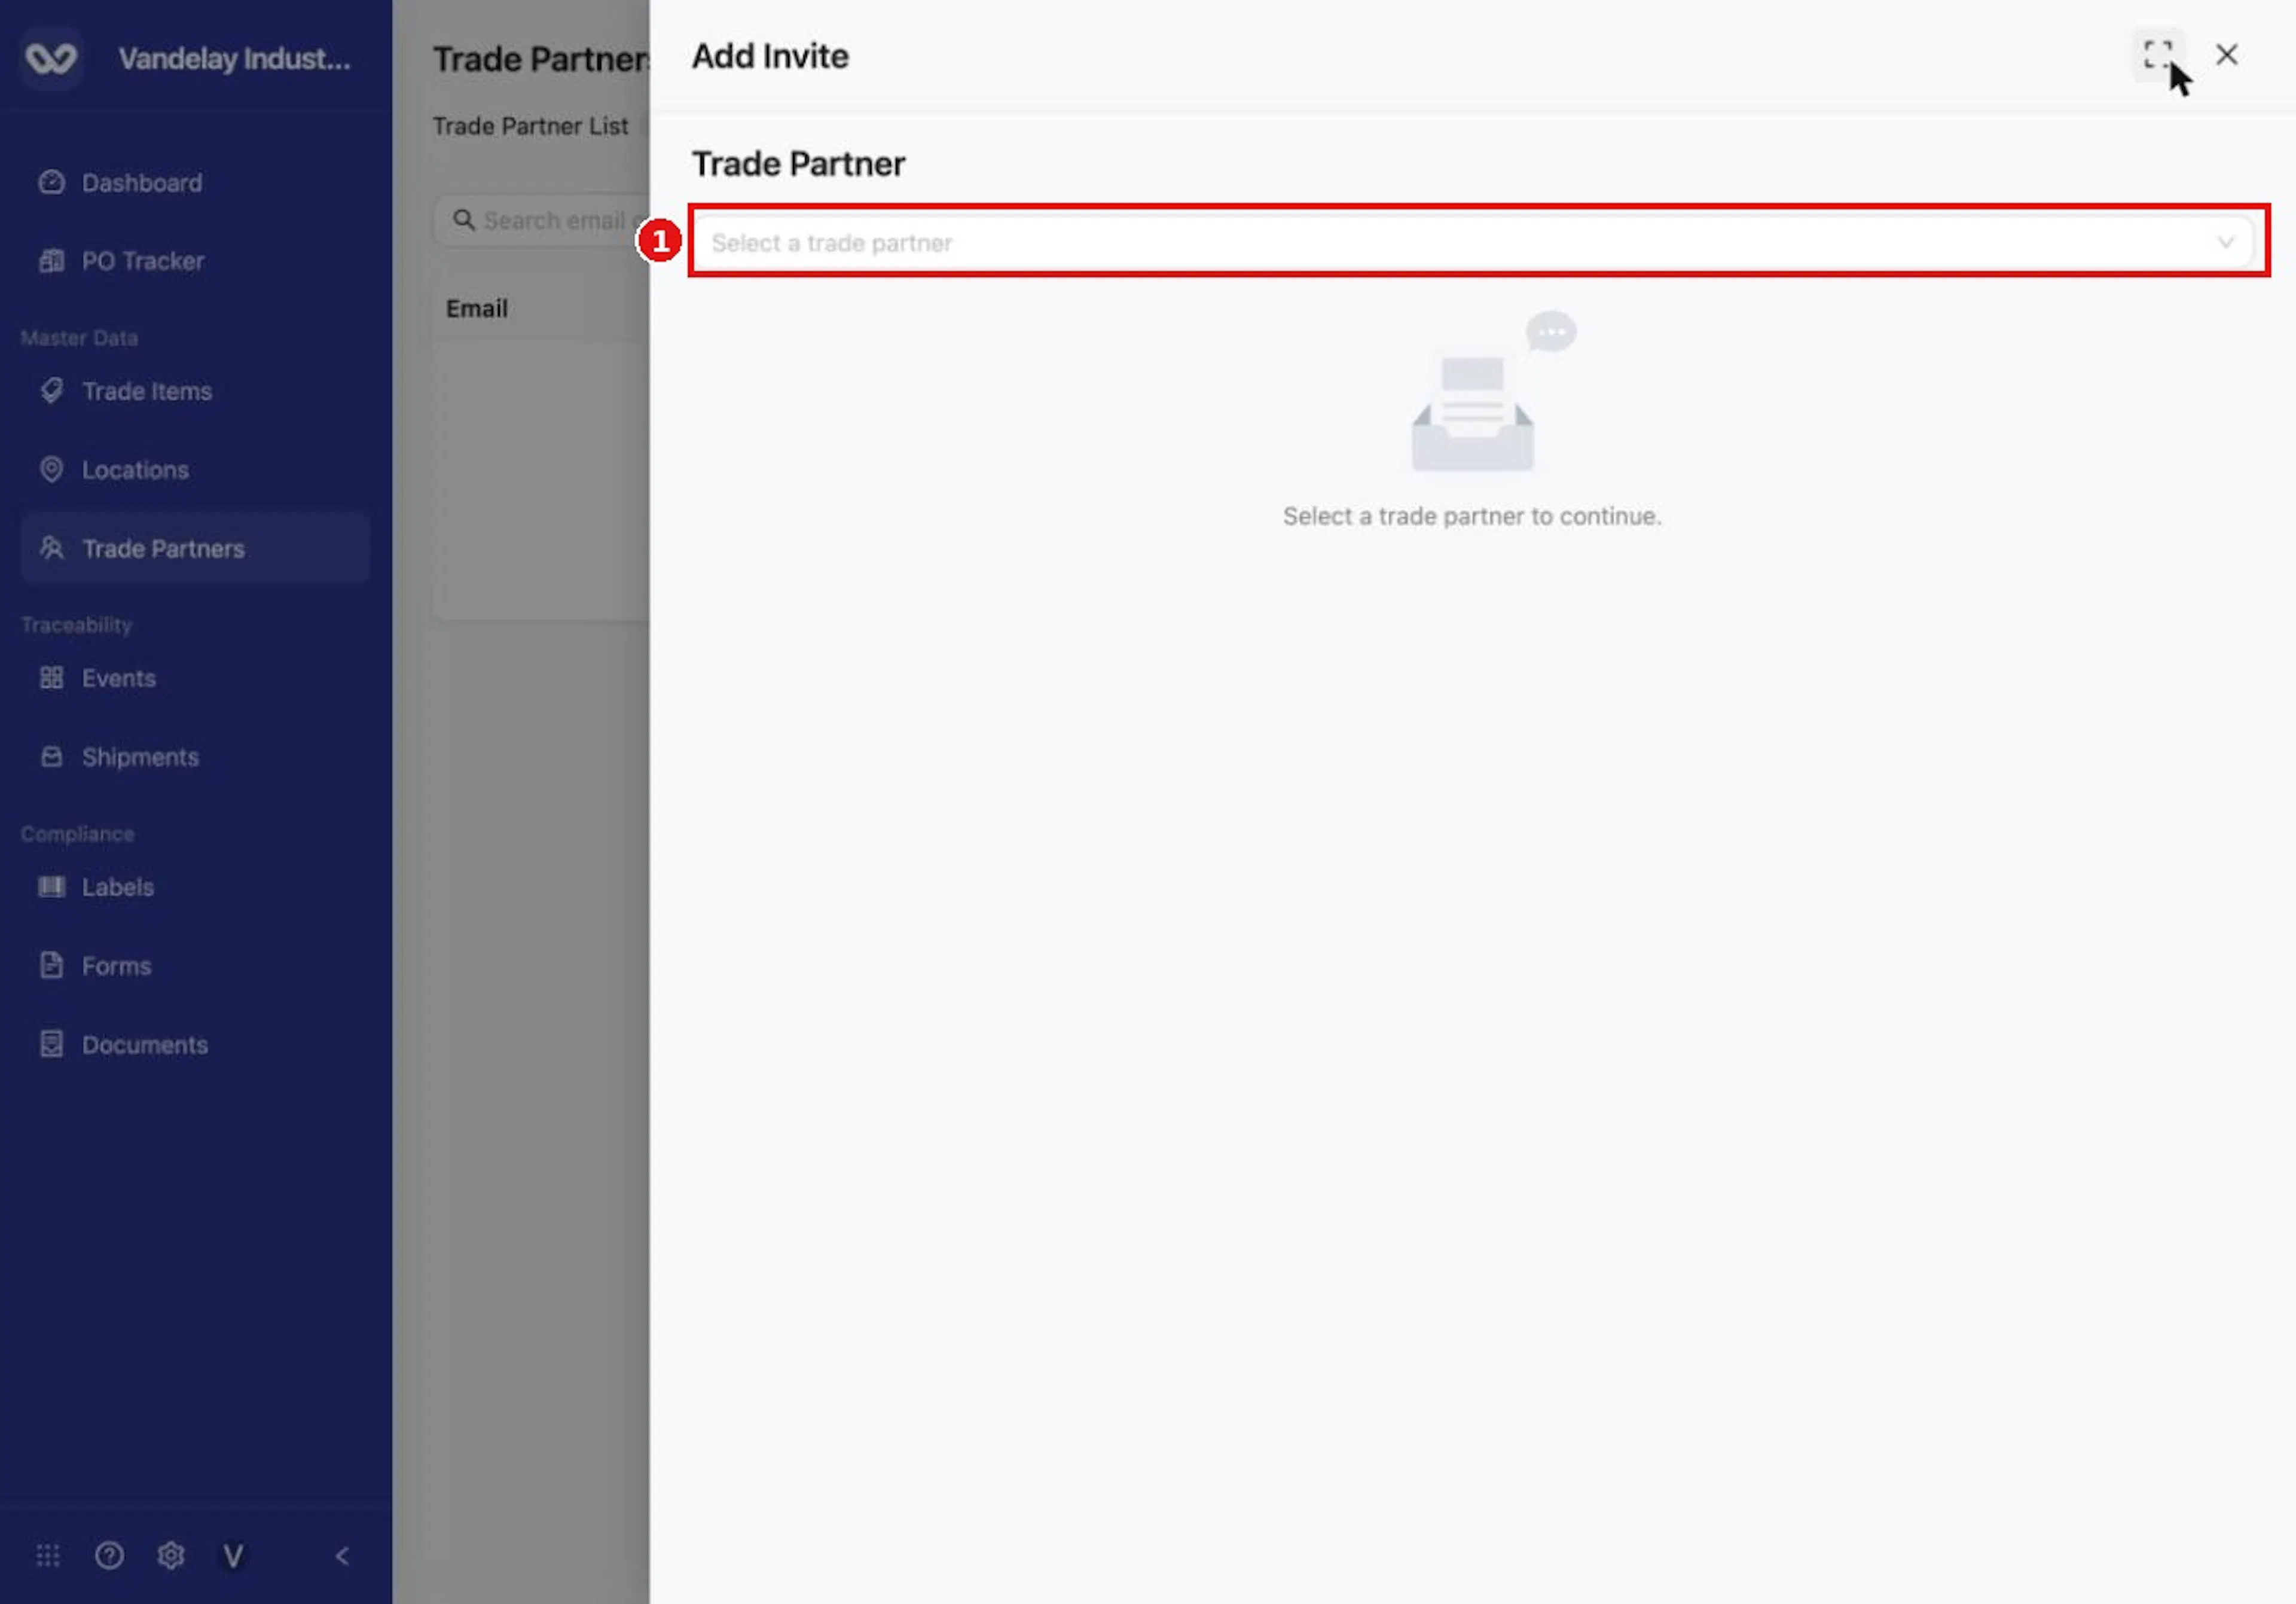Viewport: 2296px width, 1604px height.
Task: Close the Add Invite panel
Action: click(2226, 55)
